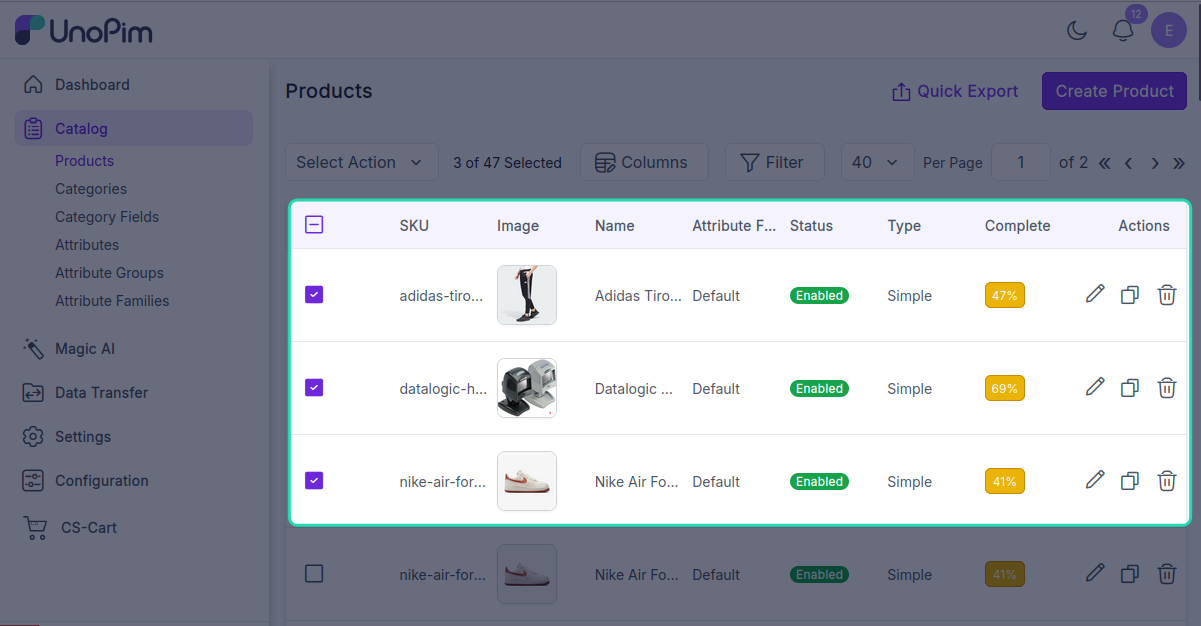The height and width of the screenshot is (626, 1201).
Task: Click the Adidas pants product thumbnail
Action: pyautogui.click(x=527, y=295)
